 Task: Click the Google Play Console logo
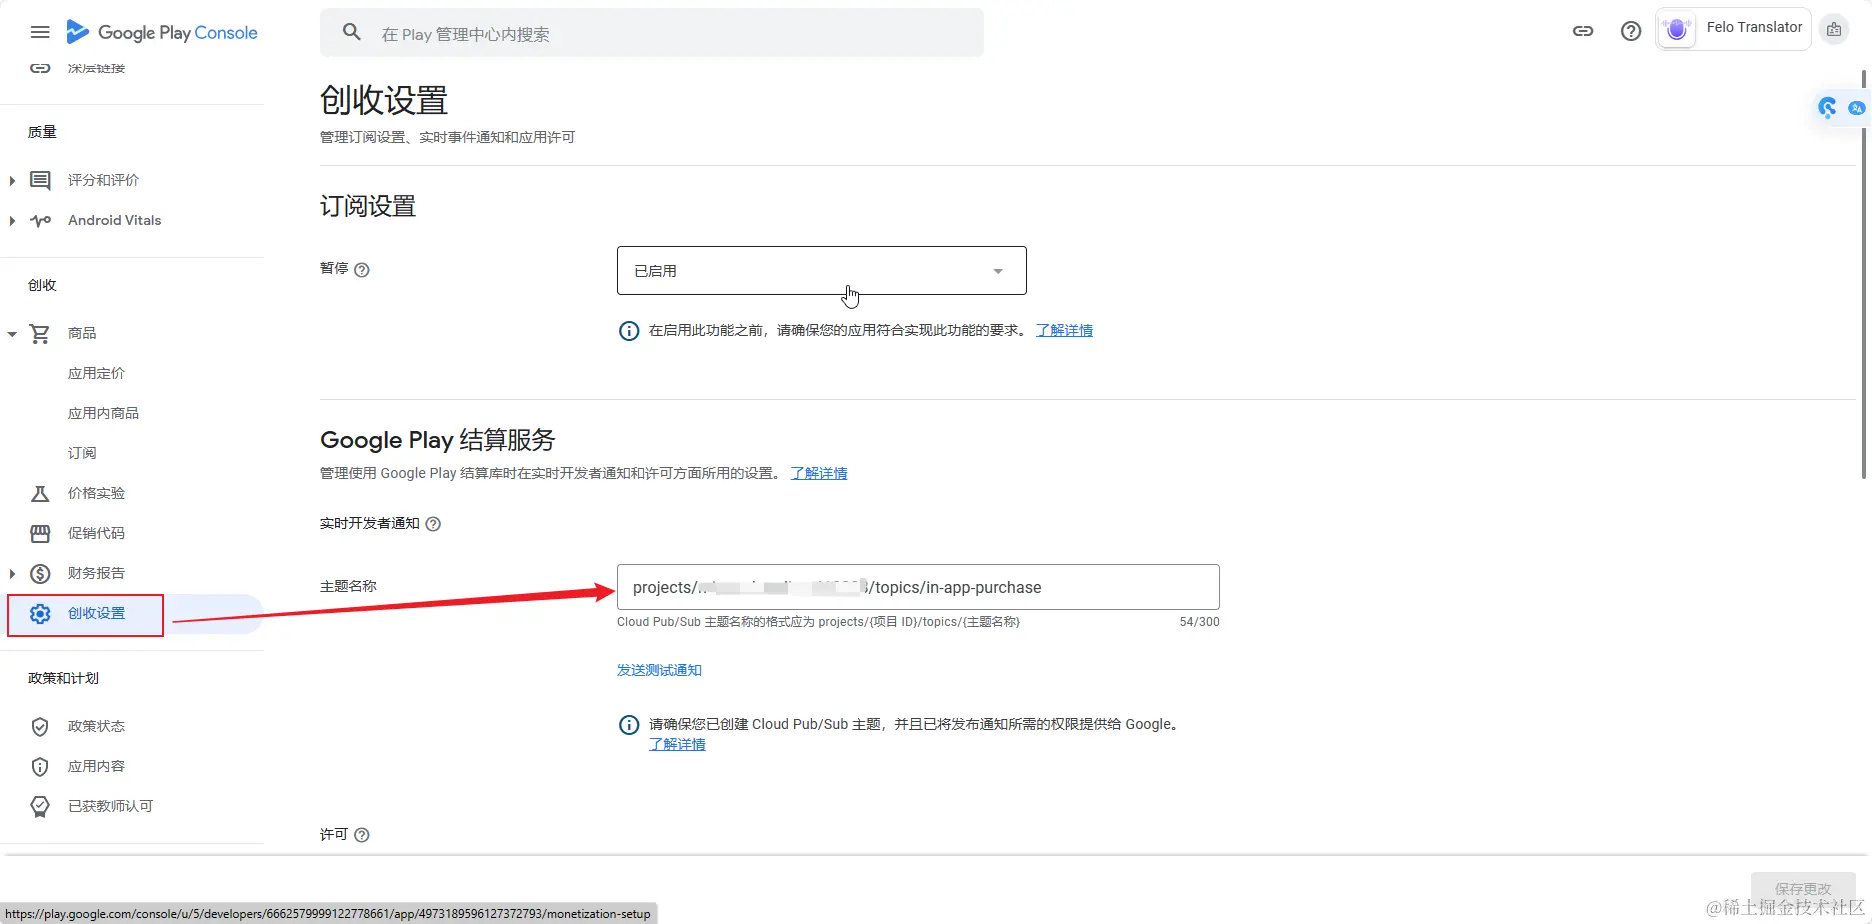point(162,32)
